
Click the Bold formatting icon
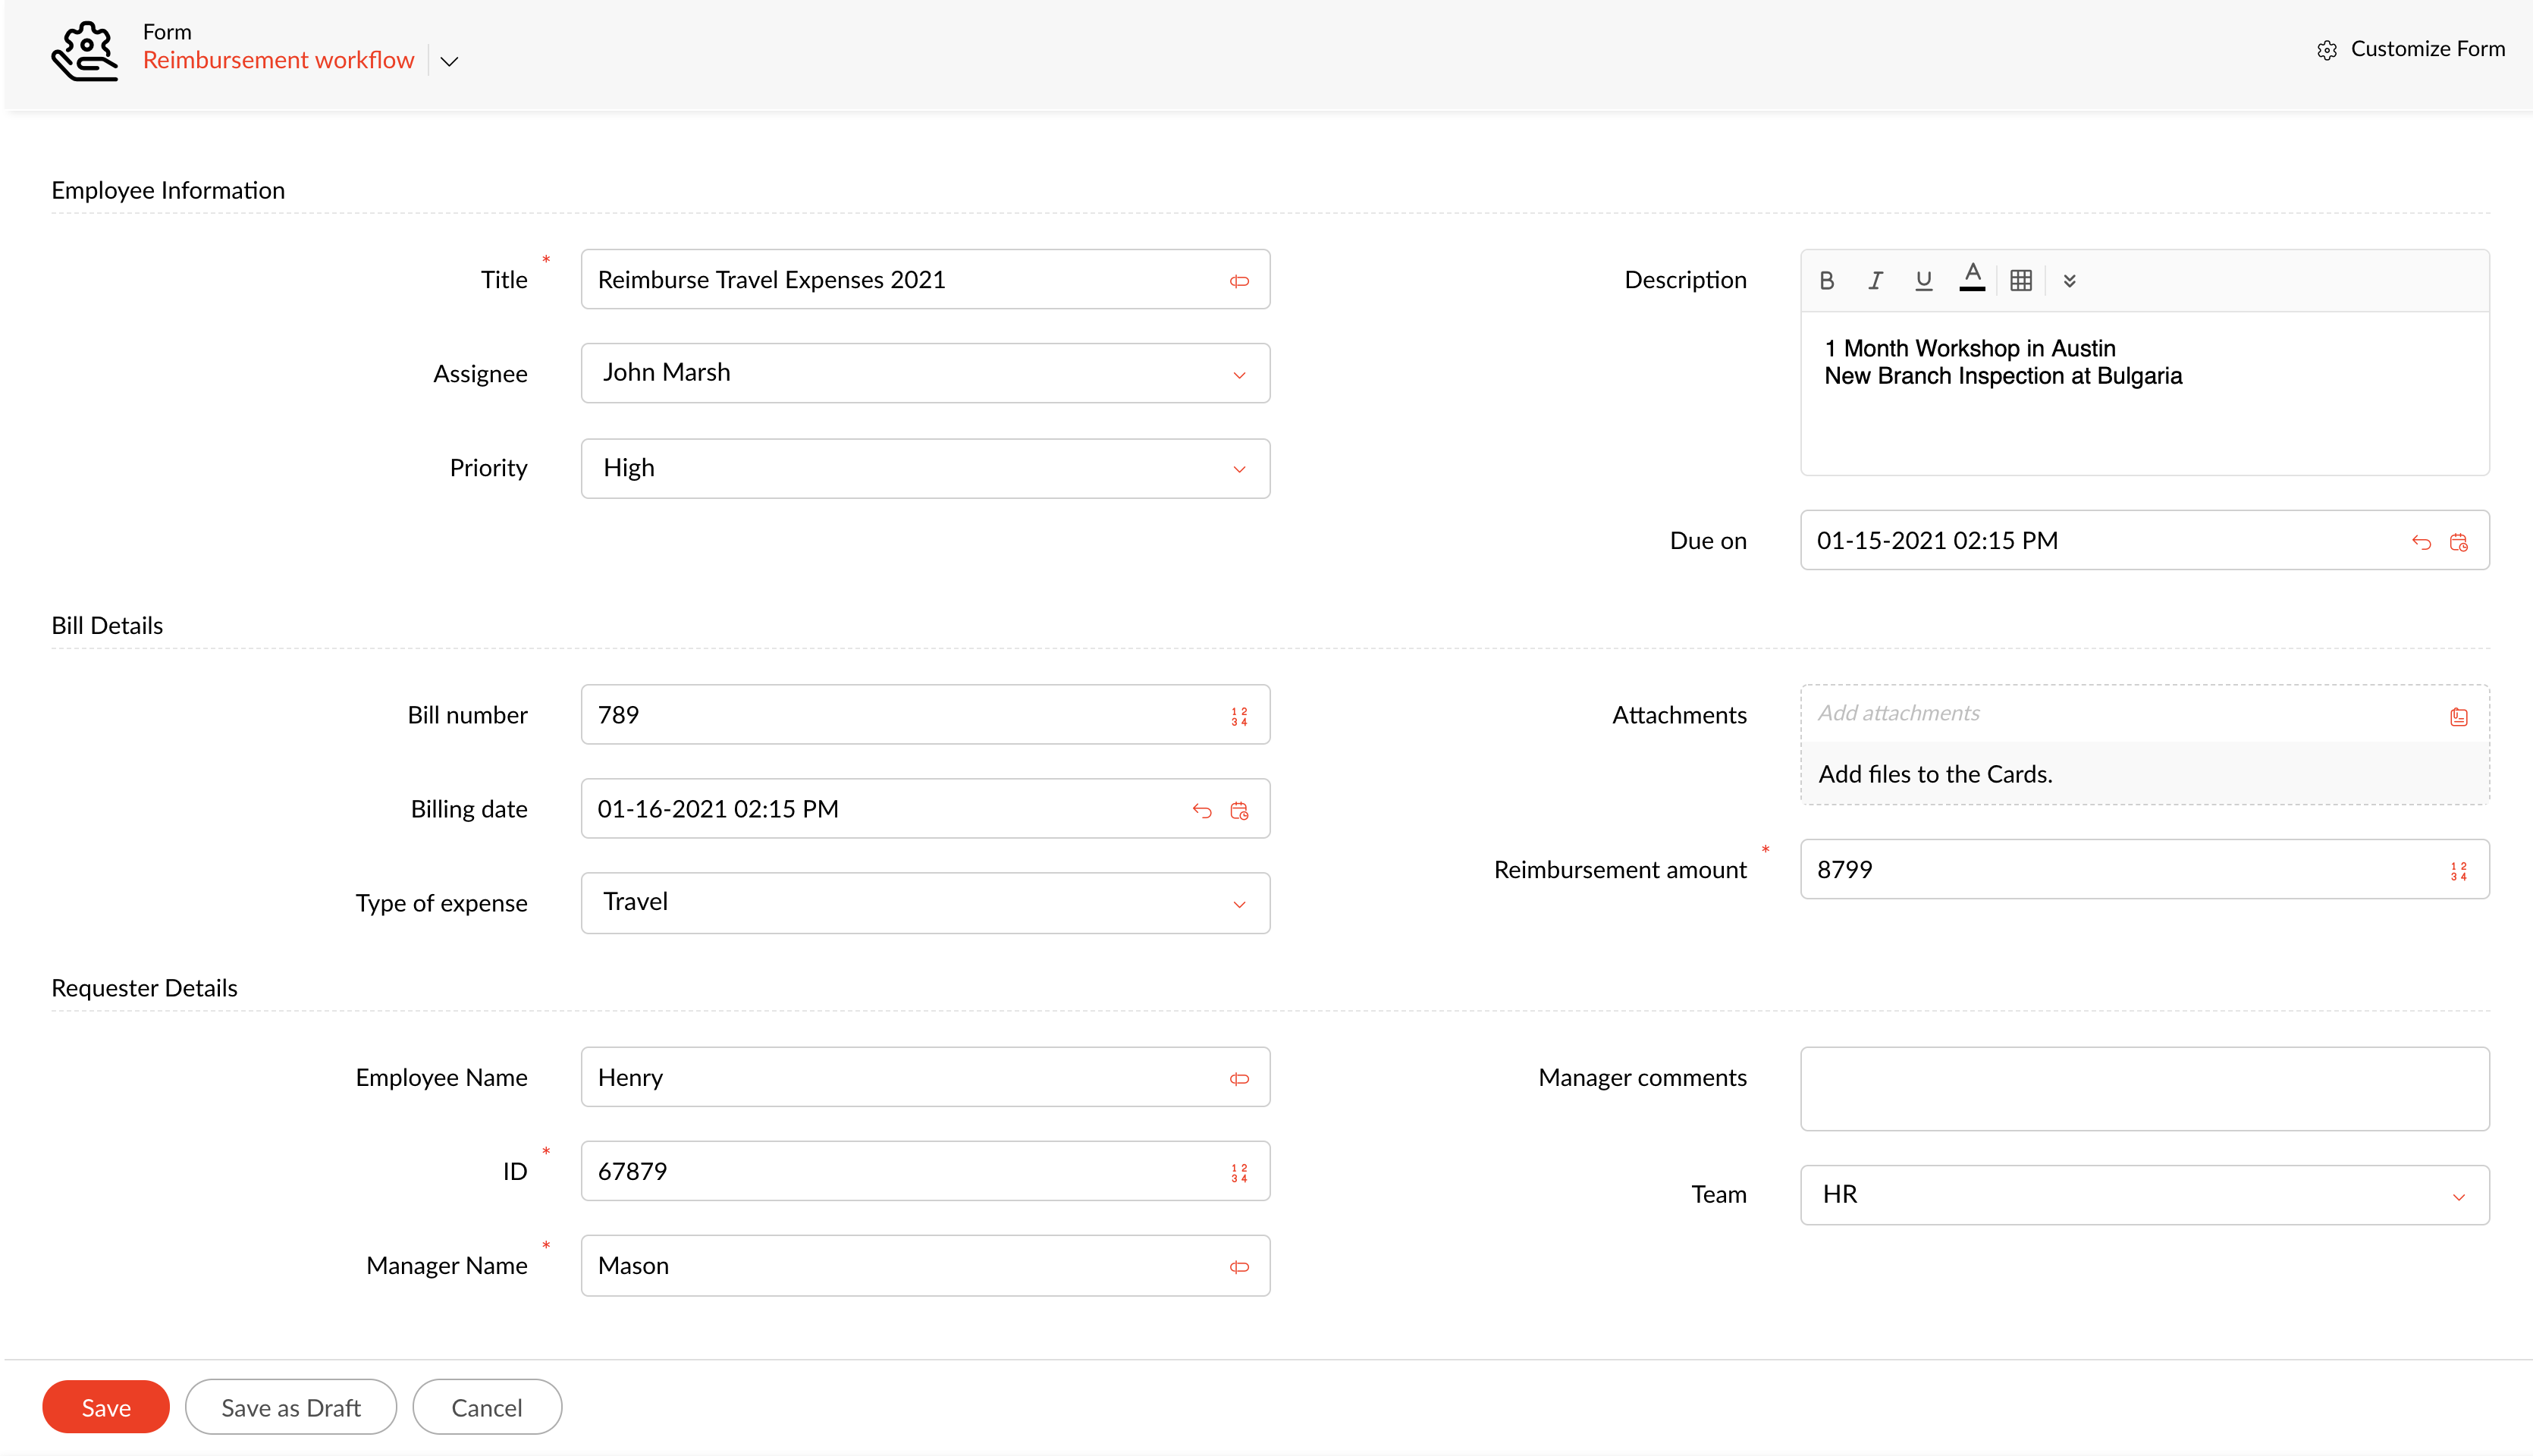[1826, 281]
